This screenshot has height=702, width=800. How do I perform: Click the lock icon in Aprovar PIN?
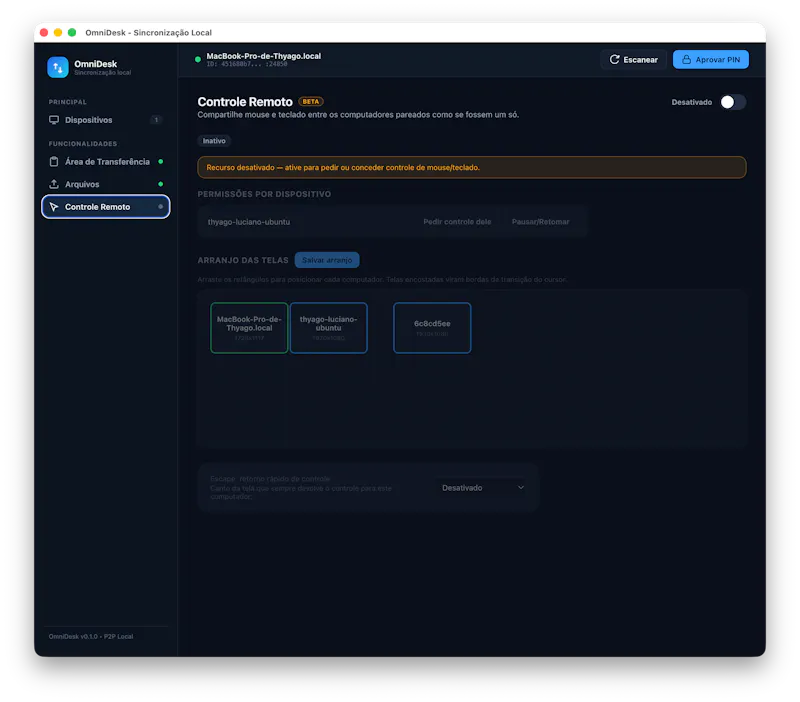(x=687, y=60)
